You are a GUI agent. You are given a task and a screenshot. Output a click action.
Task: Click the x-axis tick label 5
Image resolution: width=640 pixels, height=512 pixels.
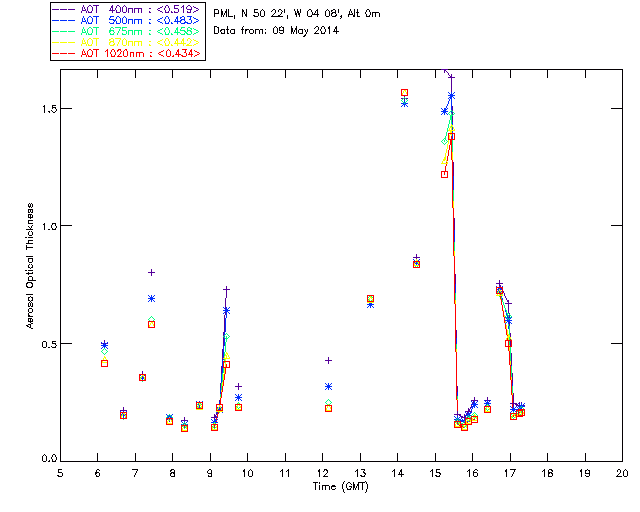(x=60, y=473)
